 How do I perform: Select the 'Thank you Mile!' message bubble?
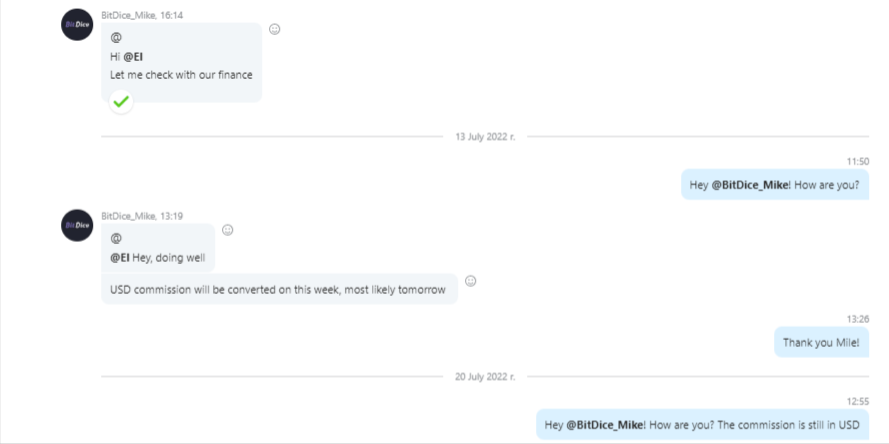(x=821, y=342)
